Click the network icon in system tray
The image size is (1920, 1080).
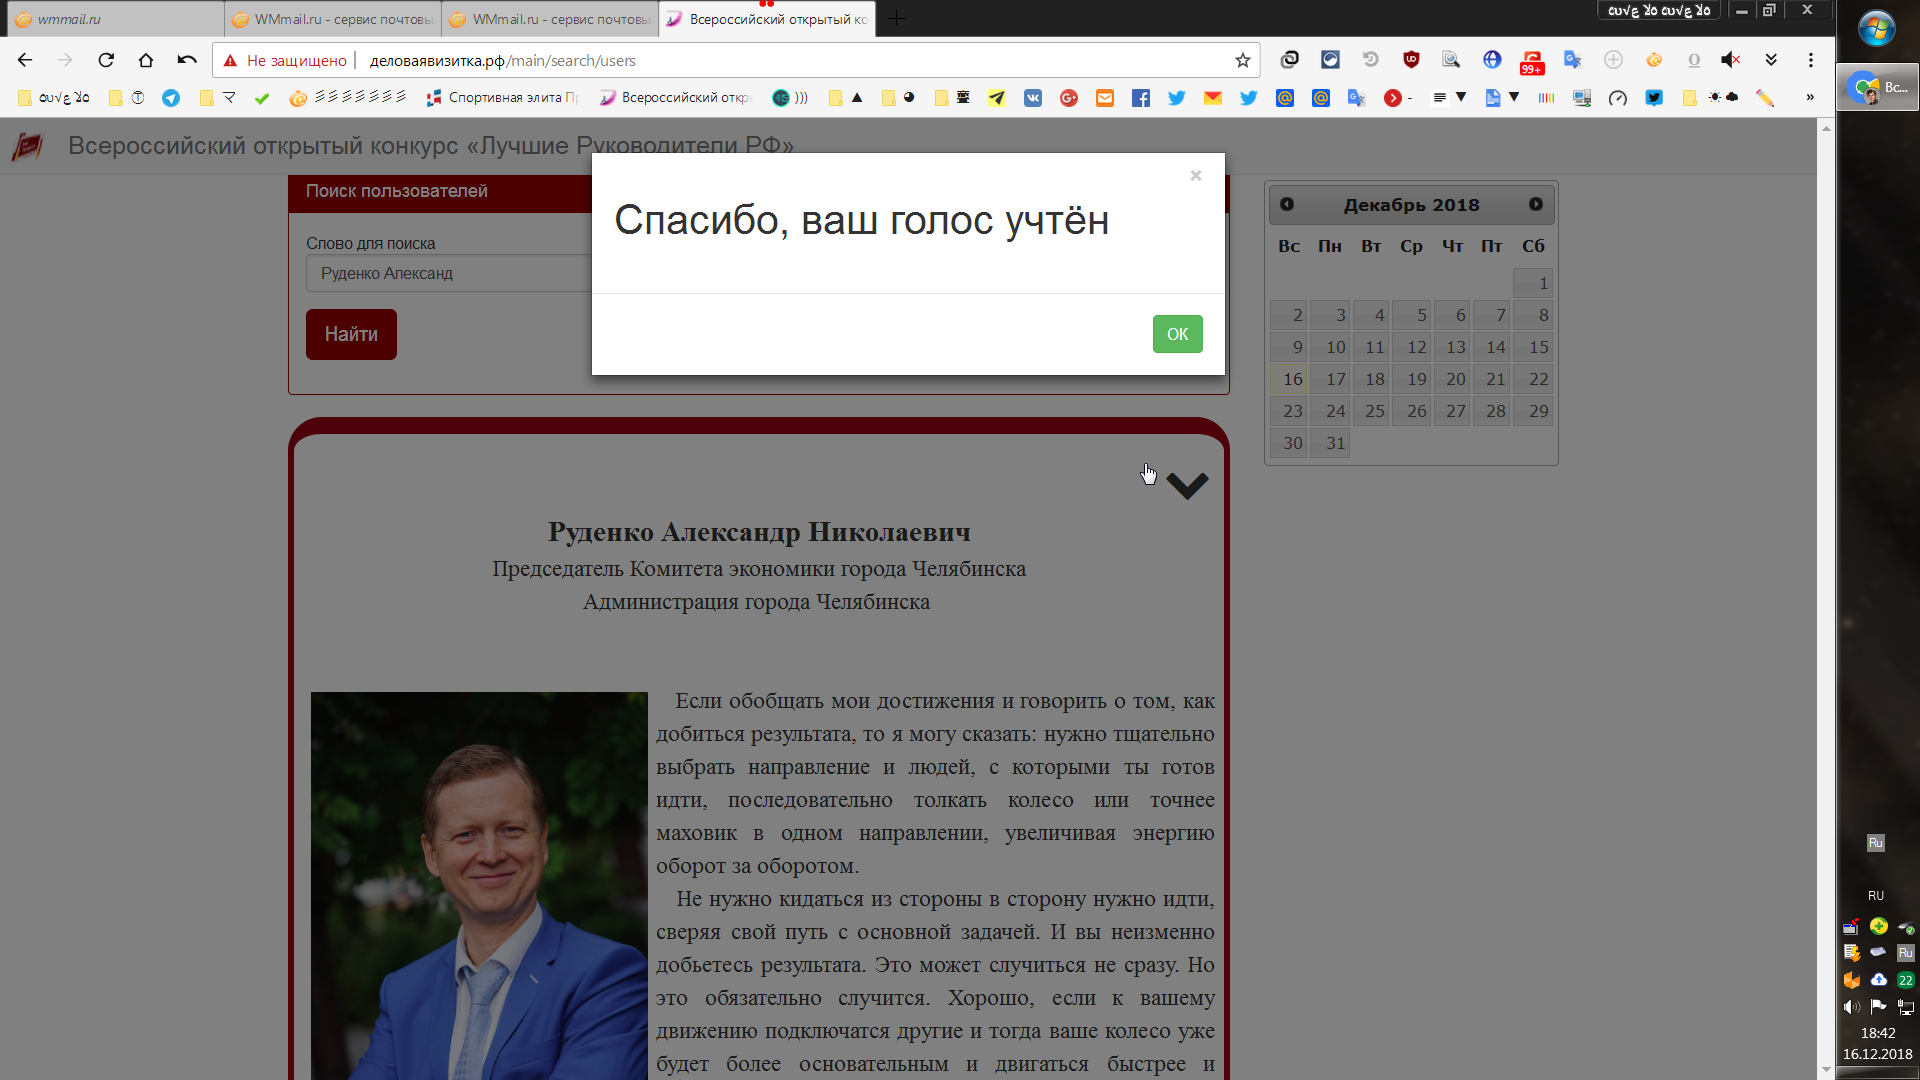[1906, 1007]
